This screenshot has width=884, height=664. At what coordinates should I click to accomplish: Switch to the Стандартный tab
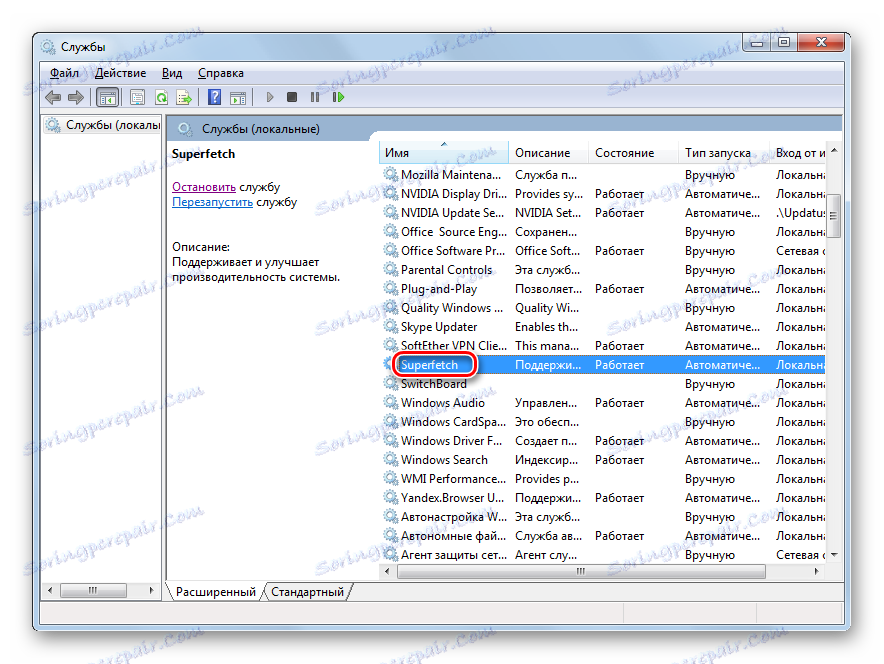point(307,592)
